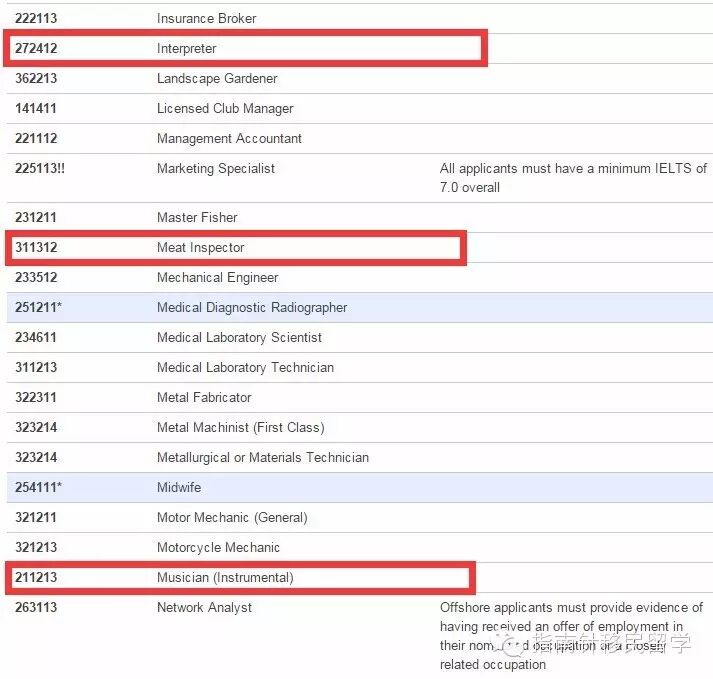Select occupation code 231211
This screenshot has height=679, width=713.
click(x=35, y=217)
